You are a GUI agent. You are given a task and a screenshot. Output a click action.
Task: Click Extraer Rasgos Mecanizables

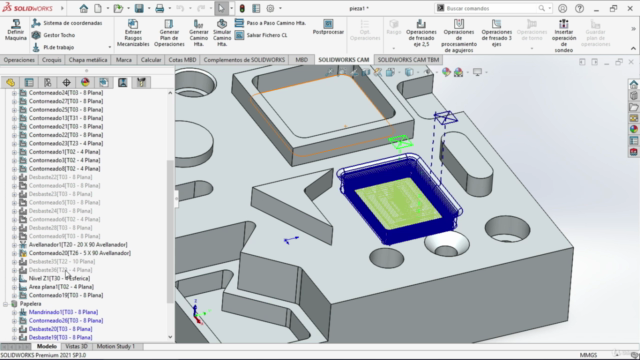pyautogui.click(x=133, y=33)
